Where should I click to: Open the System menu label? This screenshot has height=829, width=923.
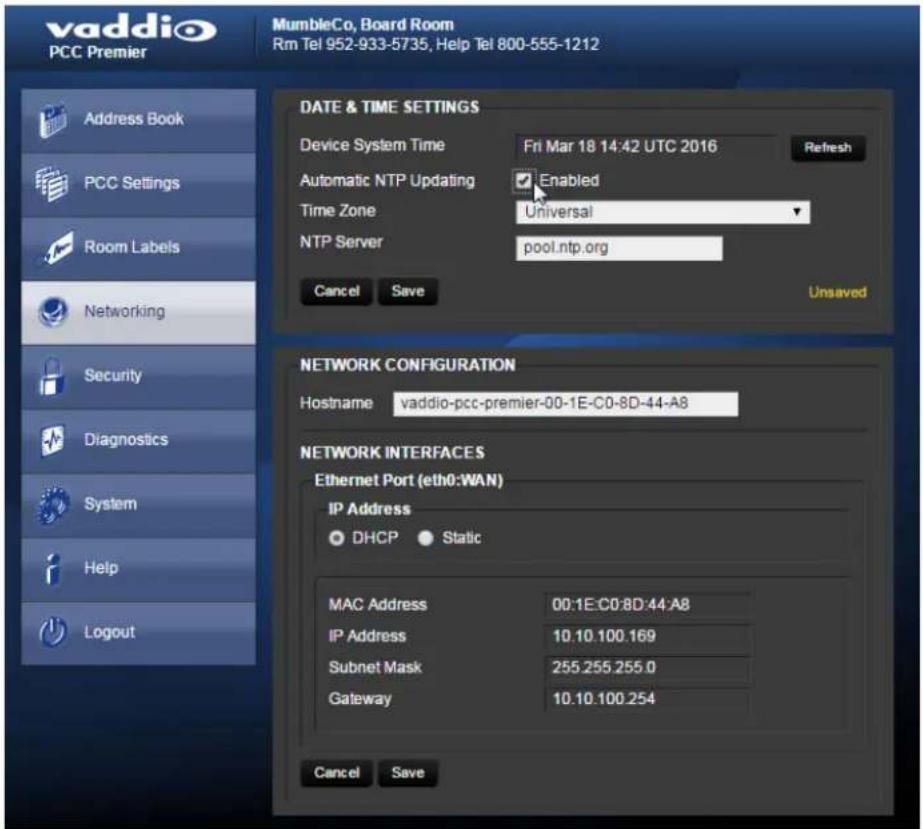tap(110, 504)
